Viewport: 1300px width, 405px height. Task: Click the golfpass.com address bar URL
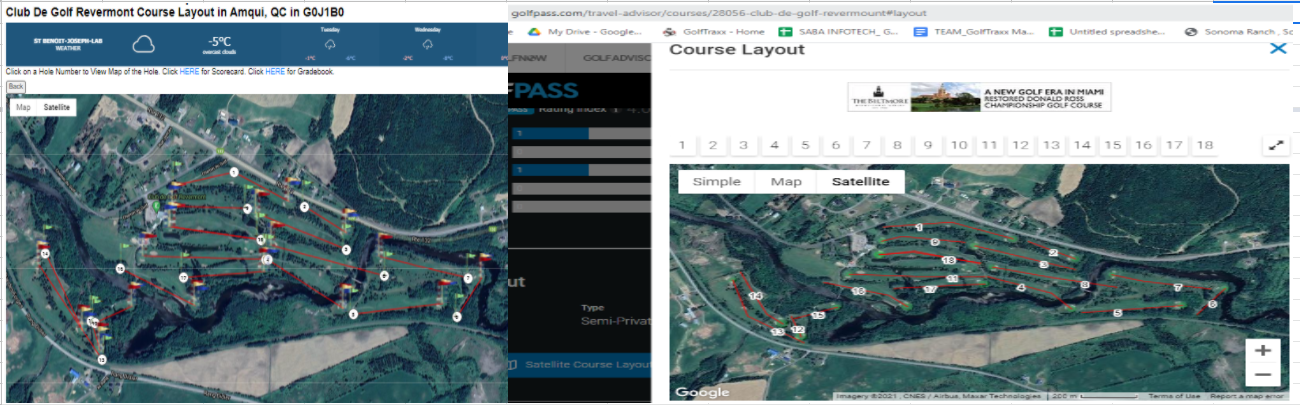[x=718, y=13]
